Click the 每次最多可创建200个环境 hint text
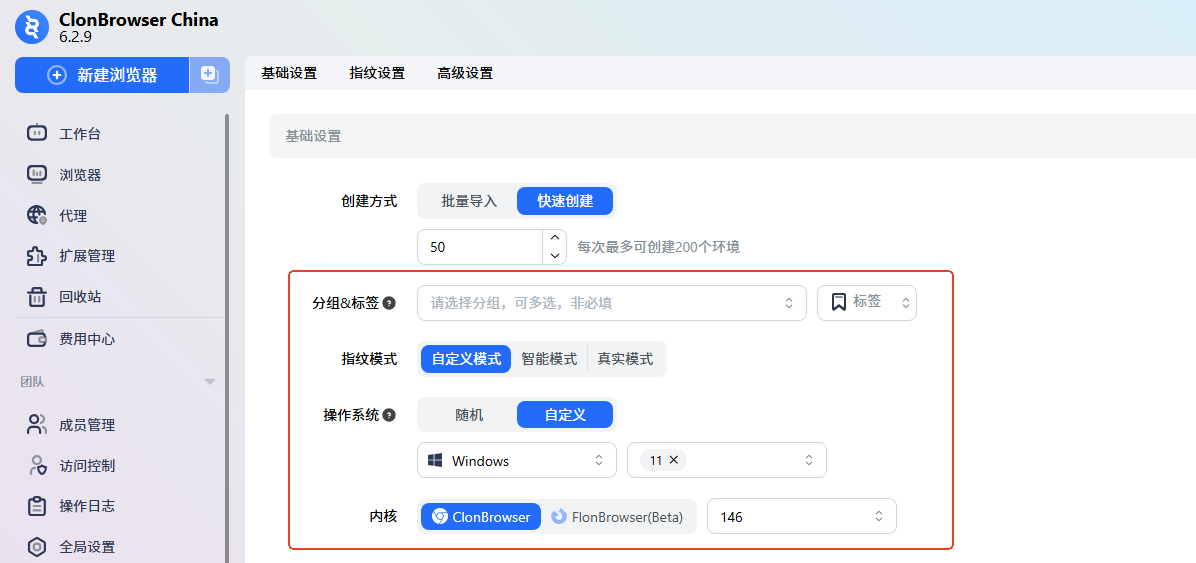Screen dimensions: 1196x563 (659, 247)
